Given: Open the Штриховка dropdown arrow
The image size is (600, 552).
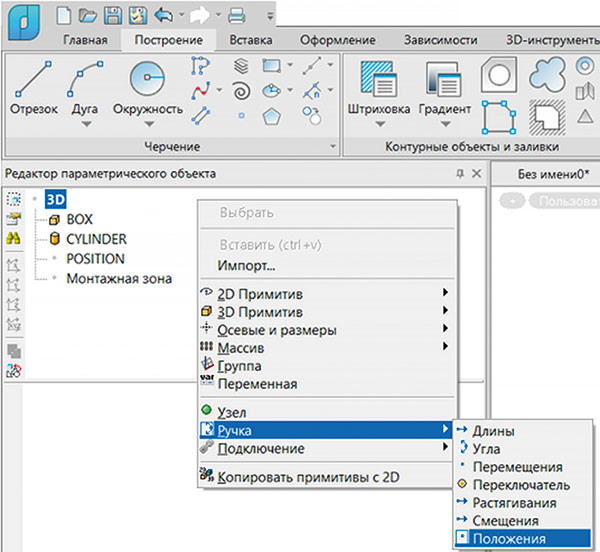Looking at the screenshot, I should (x=380, y=124).
